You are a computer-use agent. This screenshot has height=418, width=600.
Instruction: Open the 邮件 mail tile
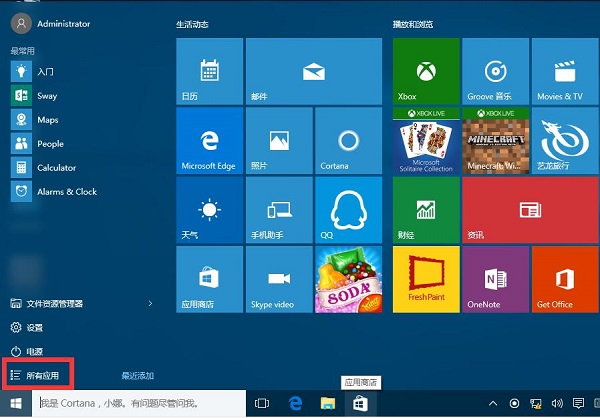(x=314, y=71)
